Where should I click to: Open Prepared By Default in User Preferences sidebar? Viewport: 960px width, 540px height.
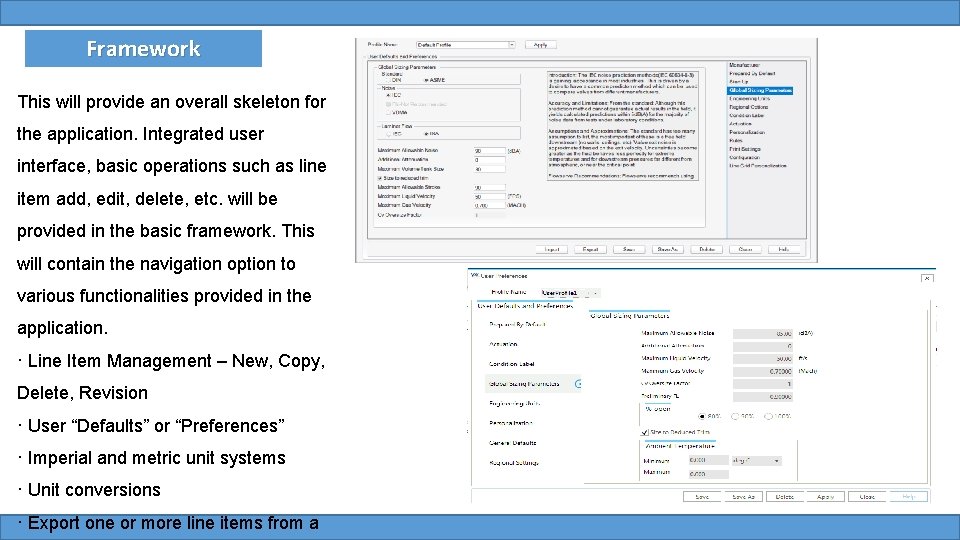point(517,324)
